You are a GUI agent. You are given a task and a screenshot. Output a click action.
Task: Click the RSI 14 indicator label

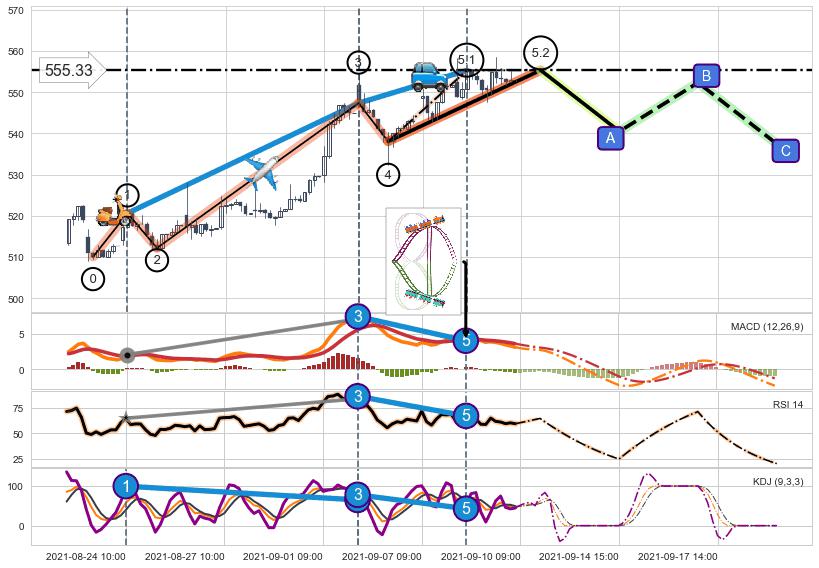pos(787,404)
